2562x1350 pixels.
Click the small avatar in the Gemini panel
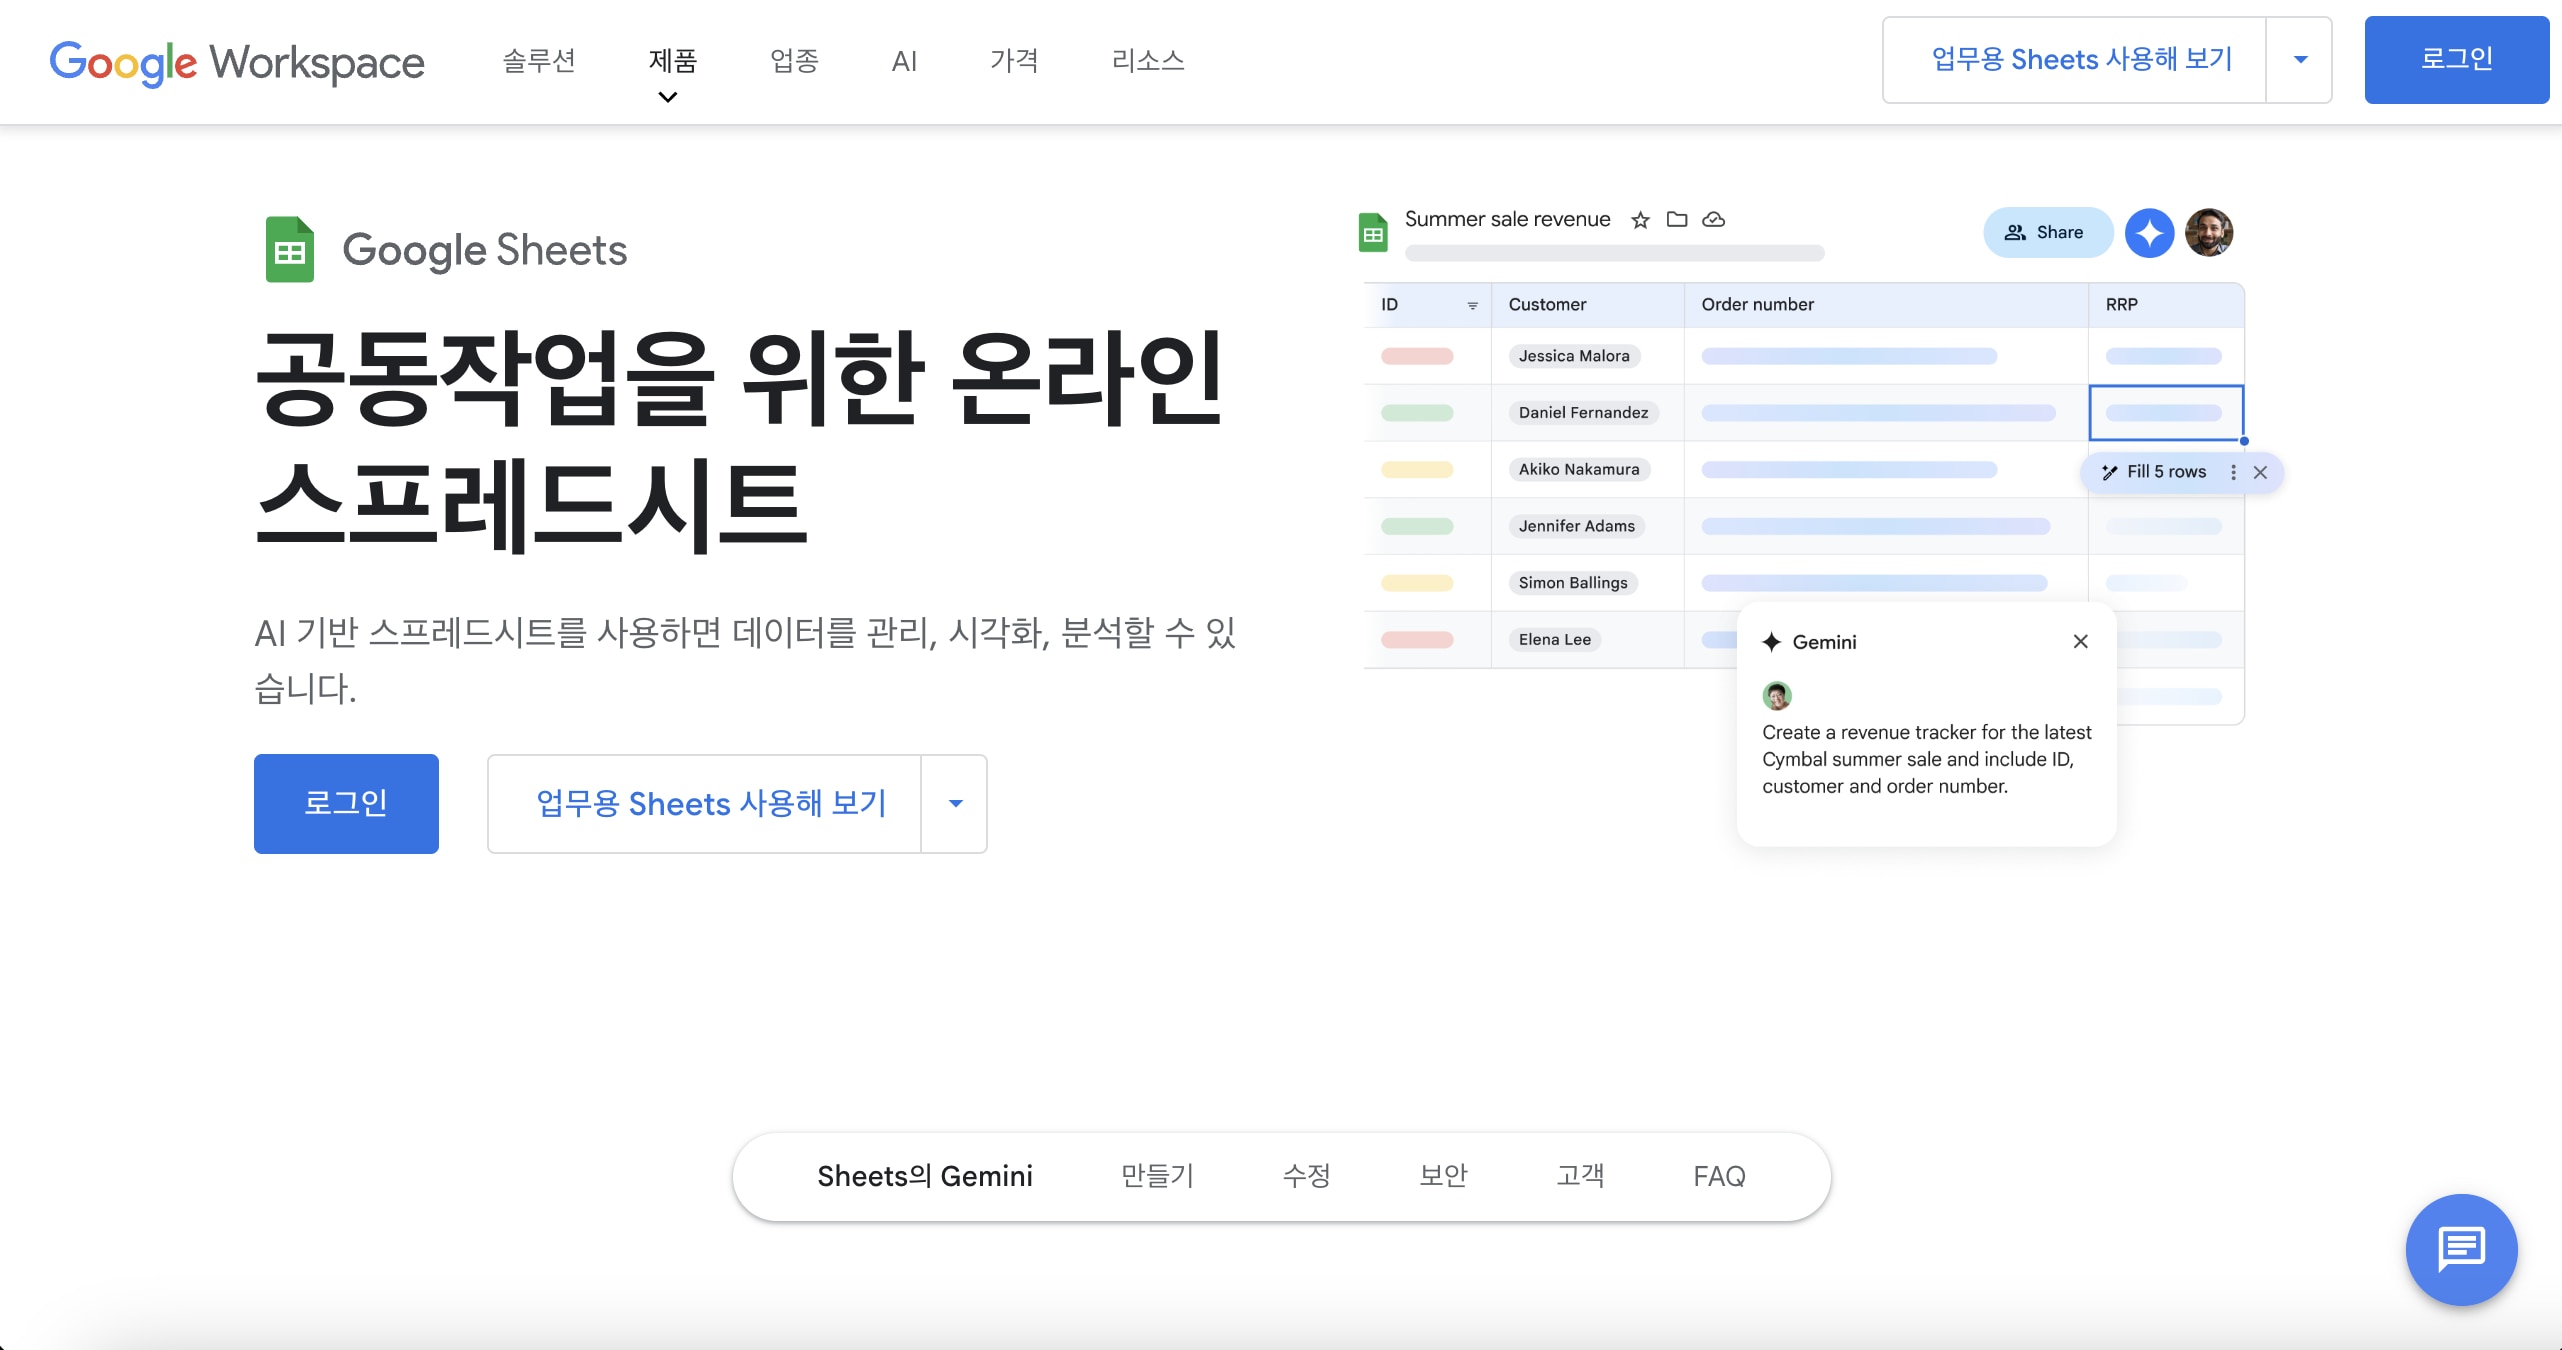pyautogui.click(x=1777, y=695)
